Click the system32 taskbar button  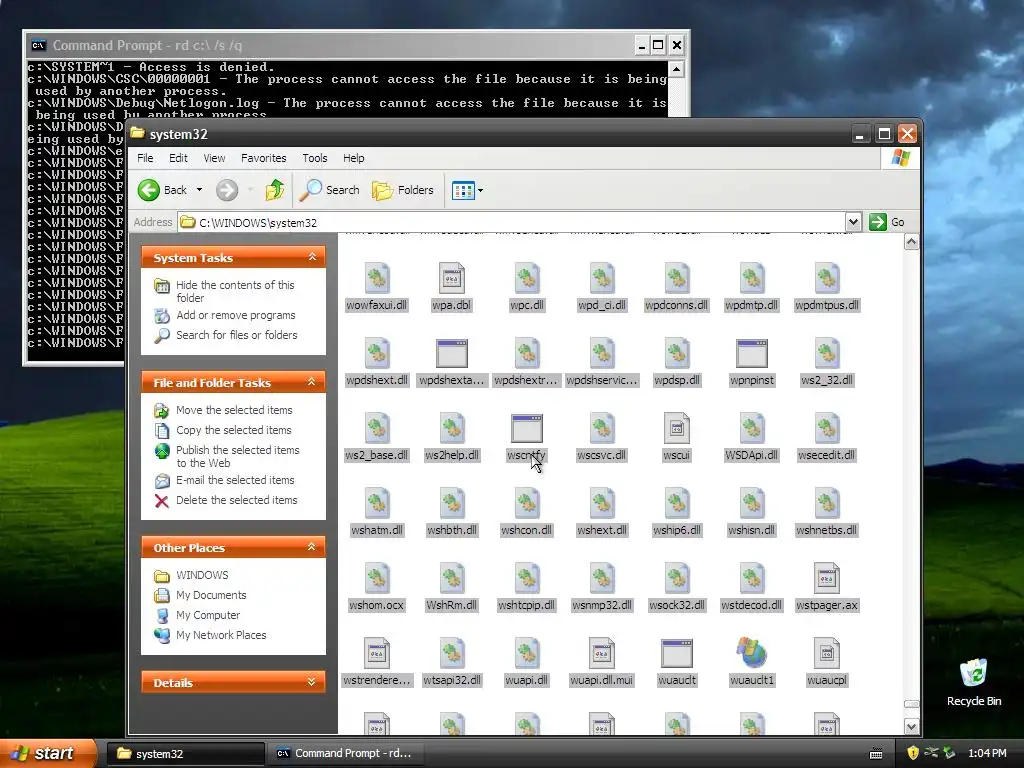pos(185,754)
